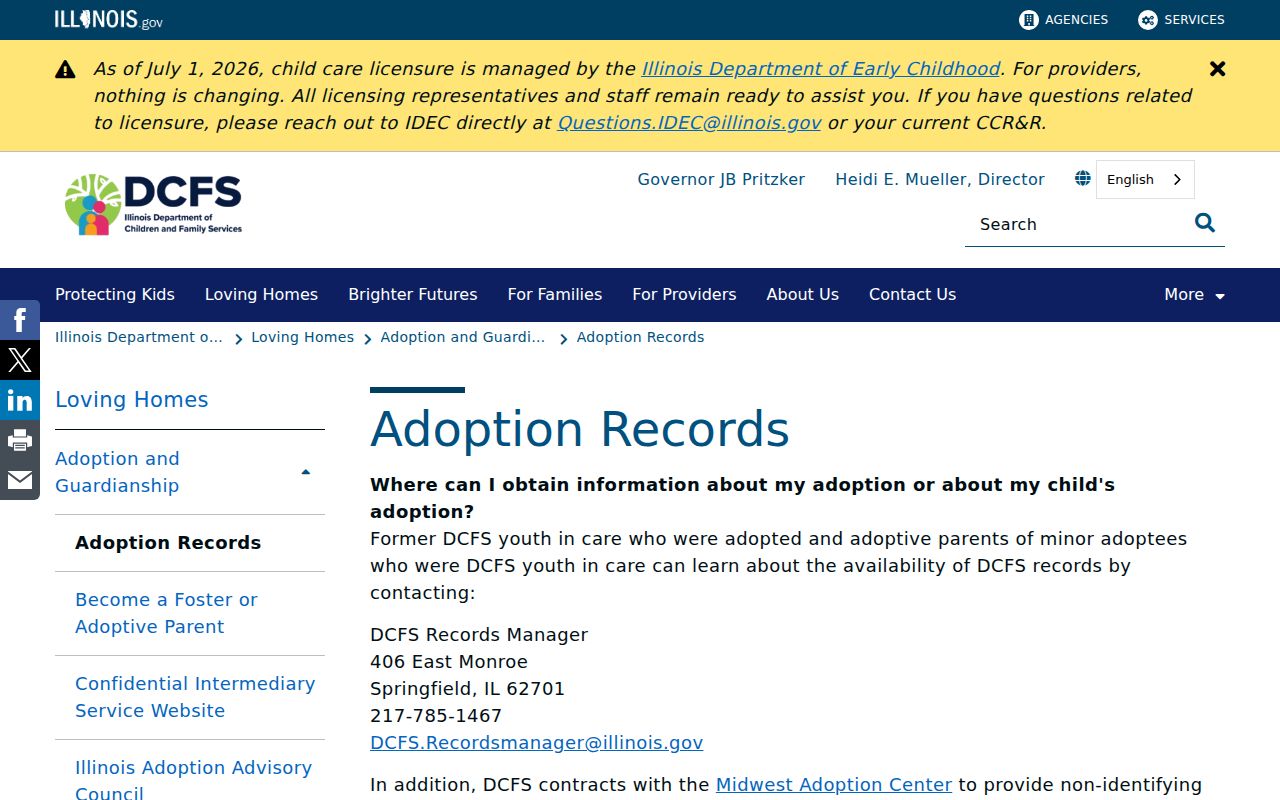Click the Search input field

[1078, 224]
